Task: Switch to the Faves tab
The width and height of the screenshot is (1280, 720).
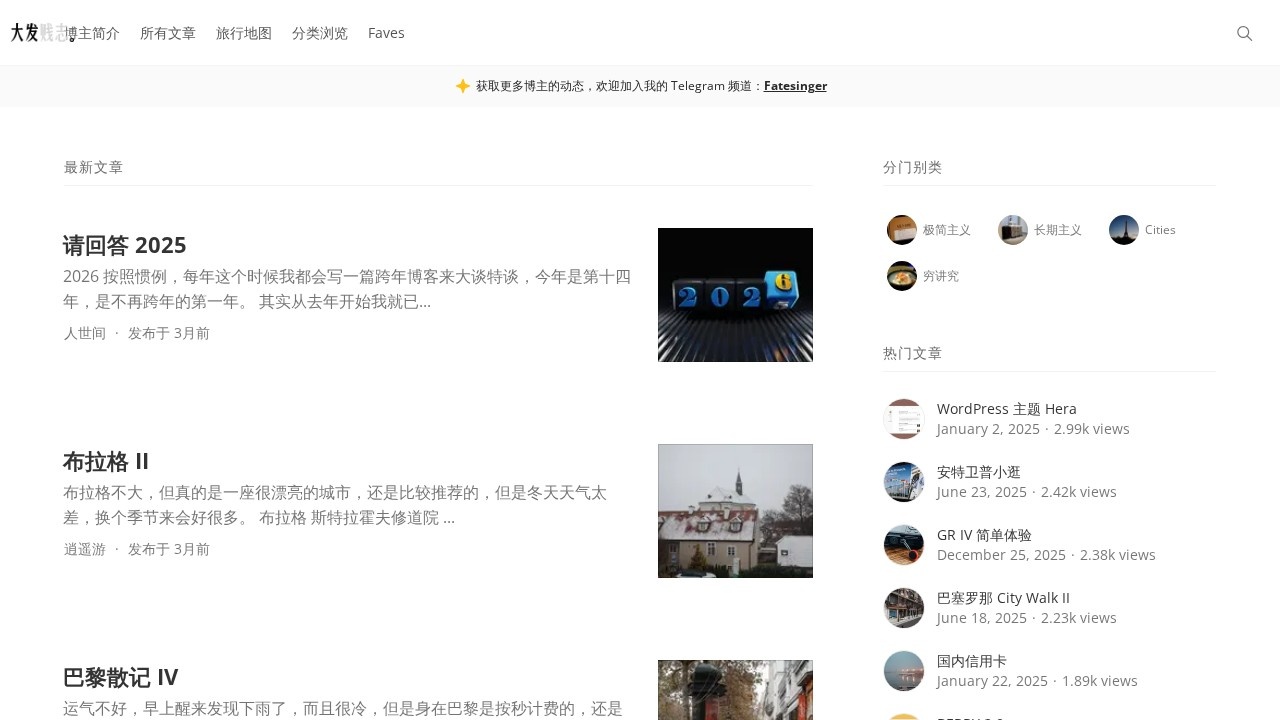Action: (386, 33)
